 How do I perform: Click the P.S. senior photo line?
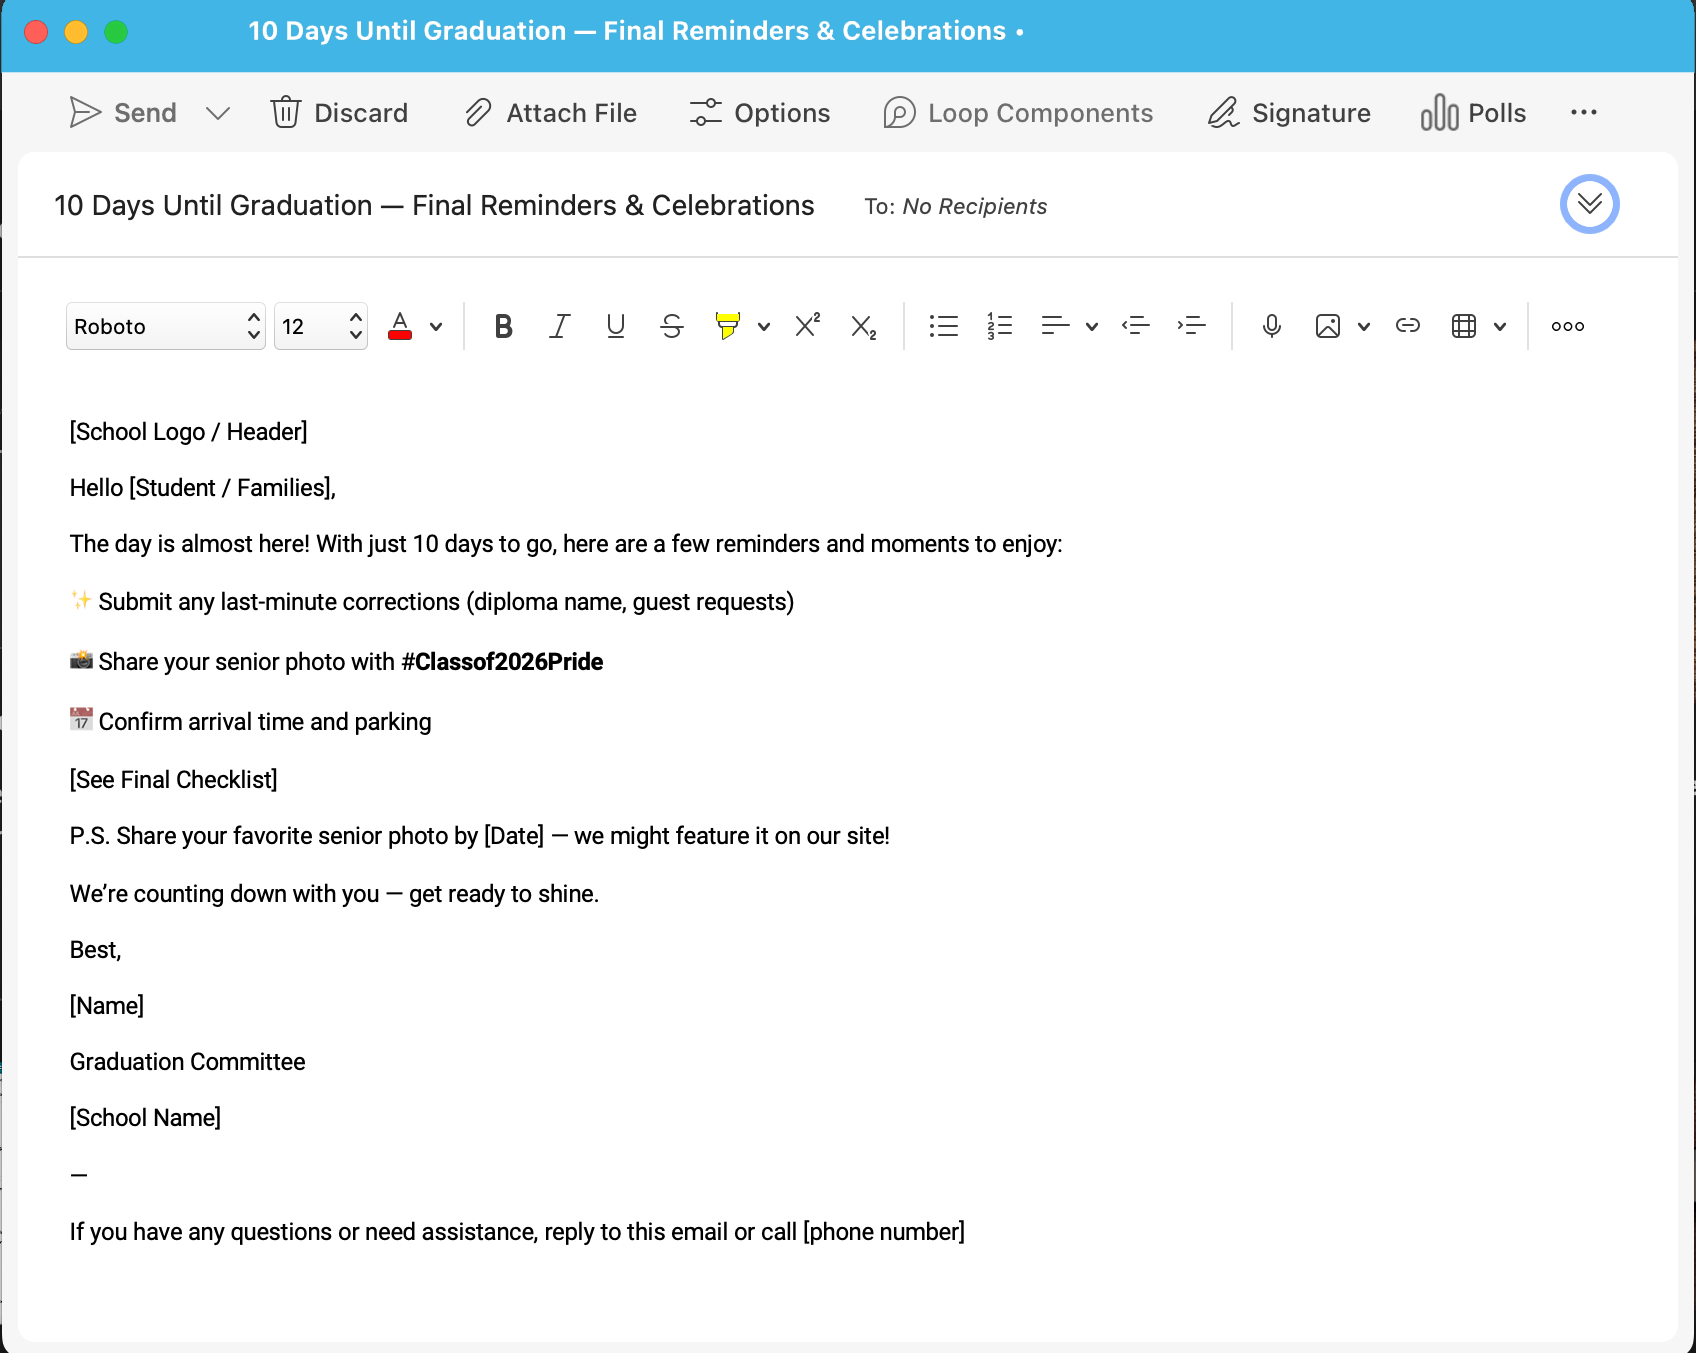[480, 836]
